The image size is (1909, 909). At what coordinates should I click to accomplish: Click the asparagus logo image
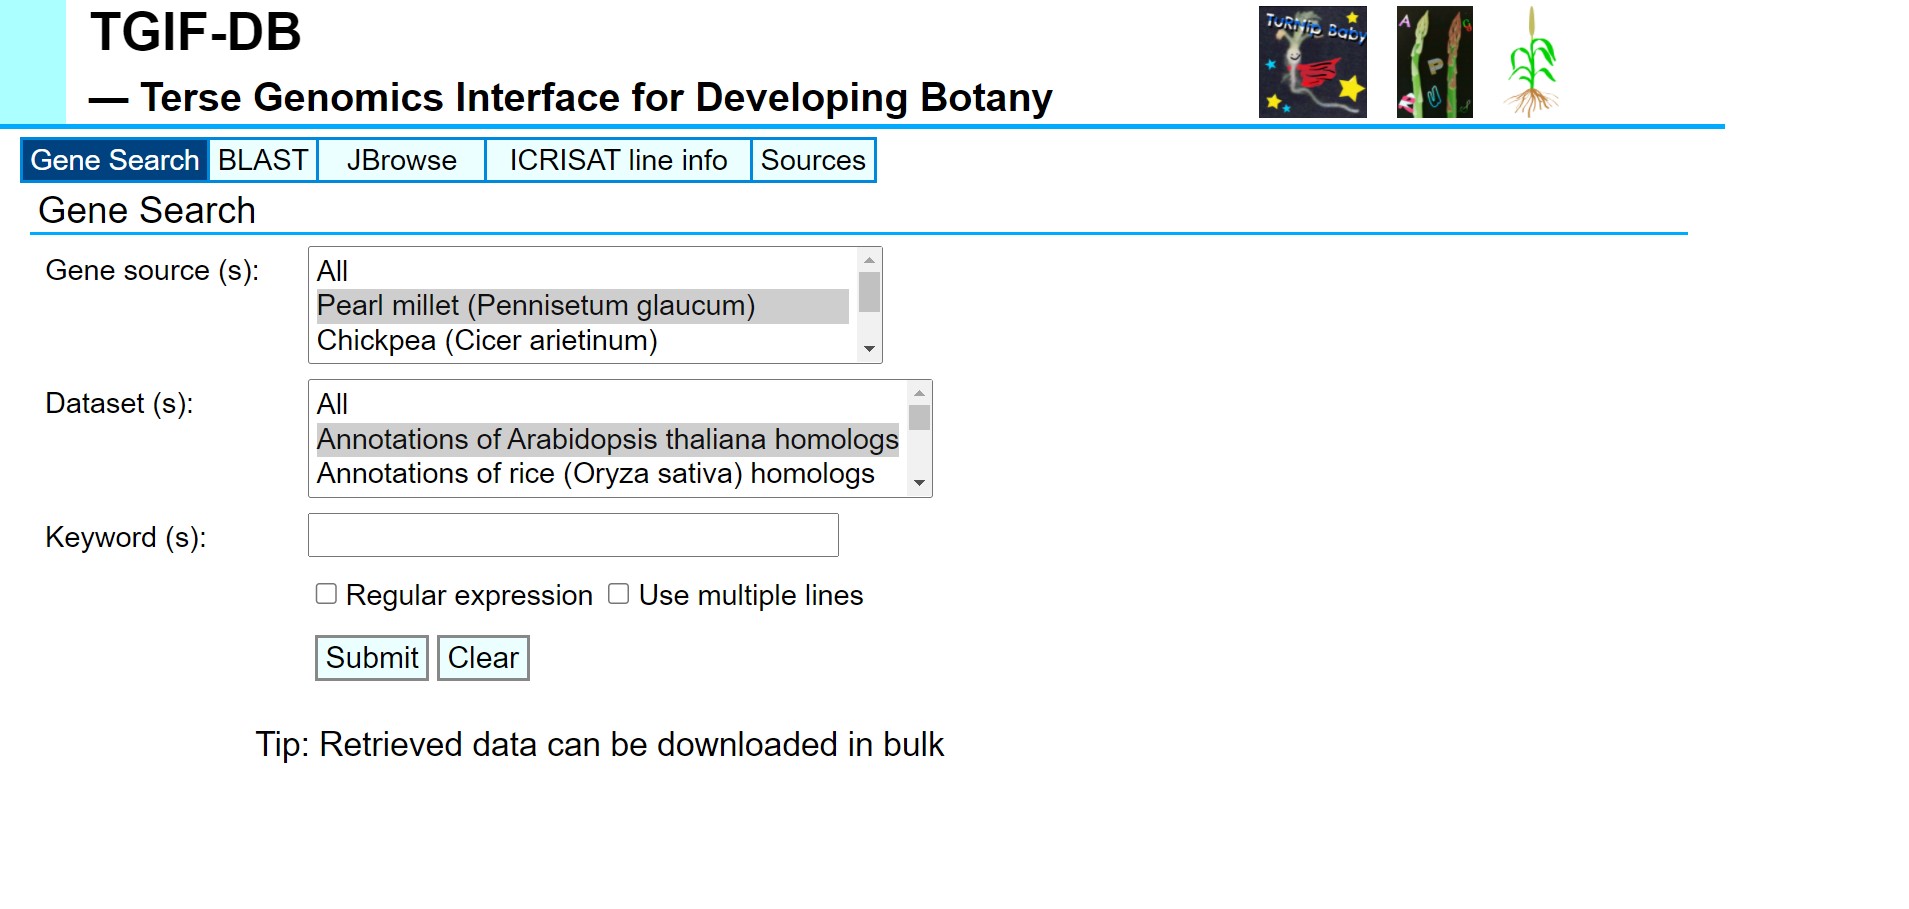1434,62
